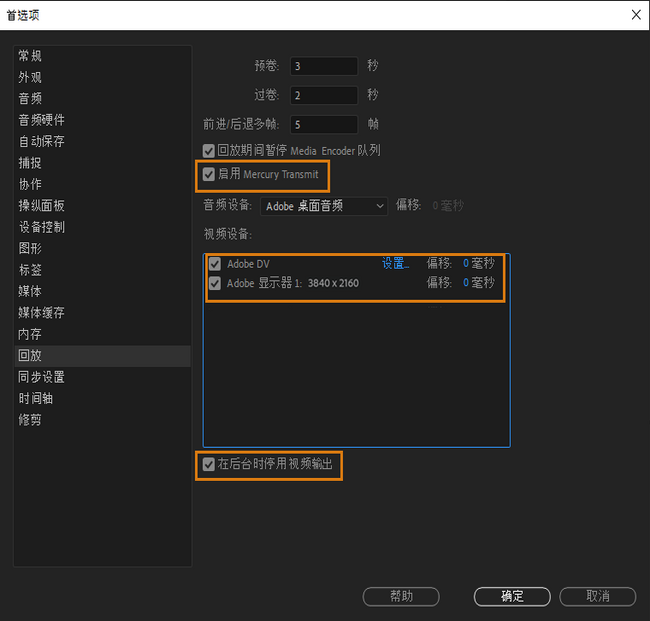Close the 首选项 dialog
This screenshot has width=650, height=621.
636,15
